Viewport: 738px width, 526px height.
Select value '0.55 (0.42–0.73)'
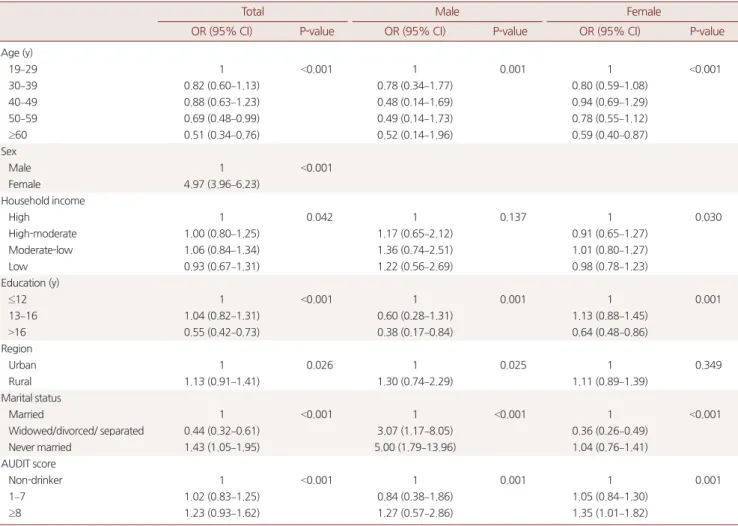pos(222,333)
